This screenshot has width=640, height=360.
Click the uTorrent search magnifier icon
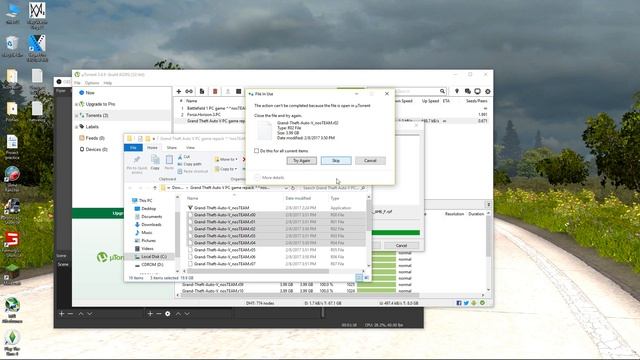[x=442, y=91]
